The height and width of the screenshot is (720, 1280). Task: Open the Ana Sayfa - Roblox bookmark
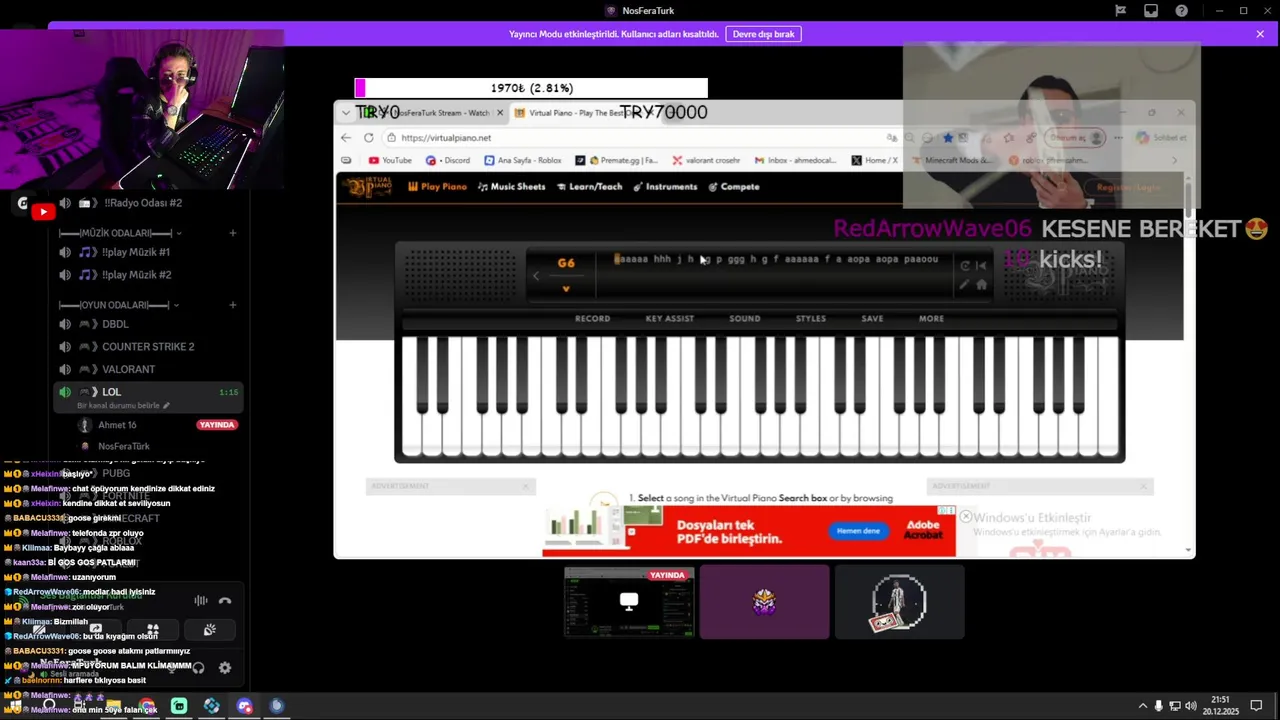[x=523, y=160]
